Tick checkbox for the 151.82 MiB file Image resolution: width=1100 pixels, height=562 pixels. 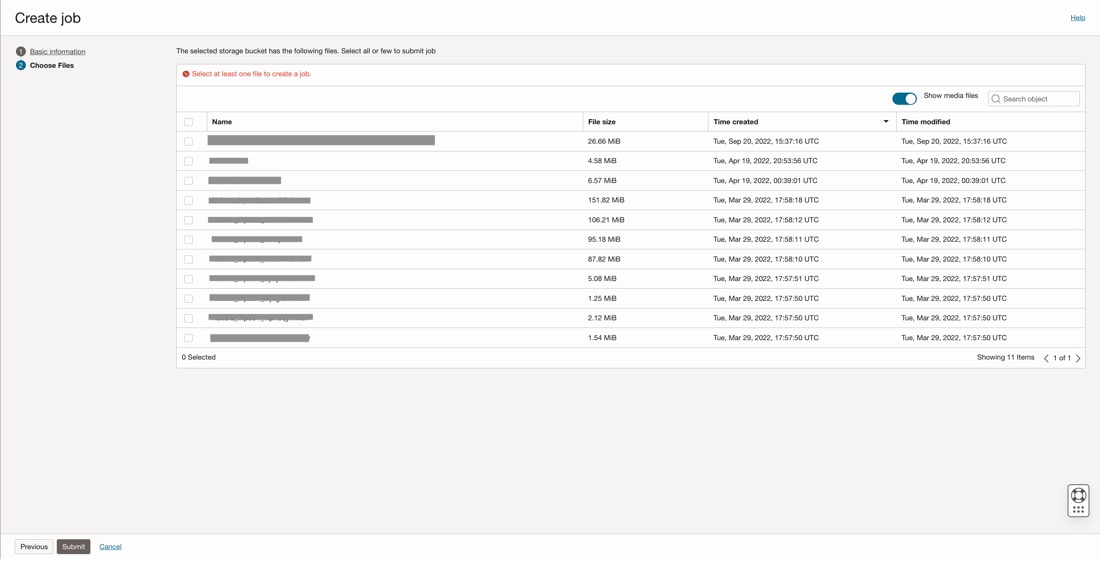point(188,200)
